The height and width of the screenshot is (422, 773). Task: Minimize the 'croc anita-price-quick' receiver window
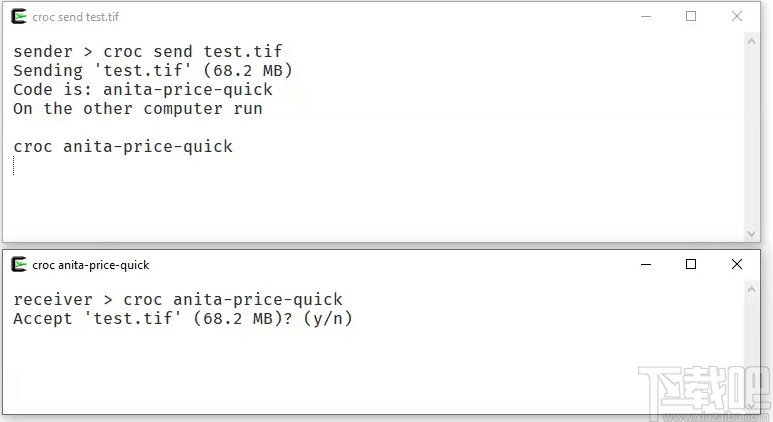[x=645, y=265]
